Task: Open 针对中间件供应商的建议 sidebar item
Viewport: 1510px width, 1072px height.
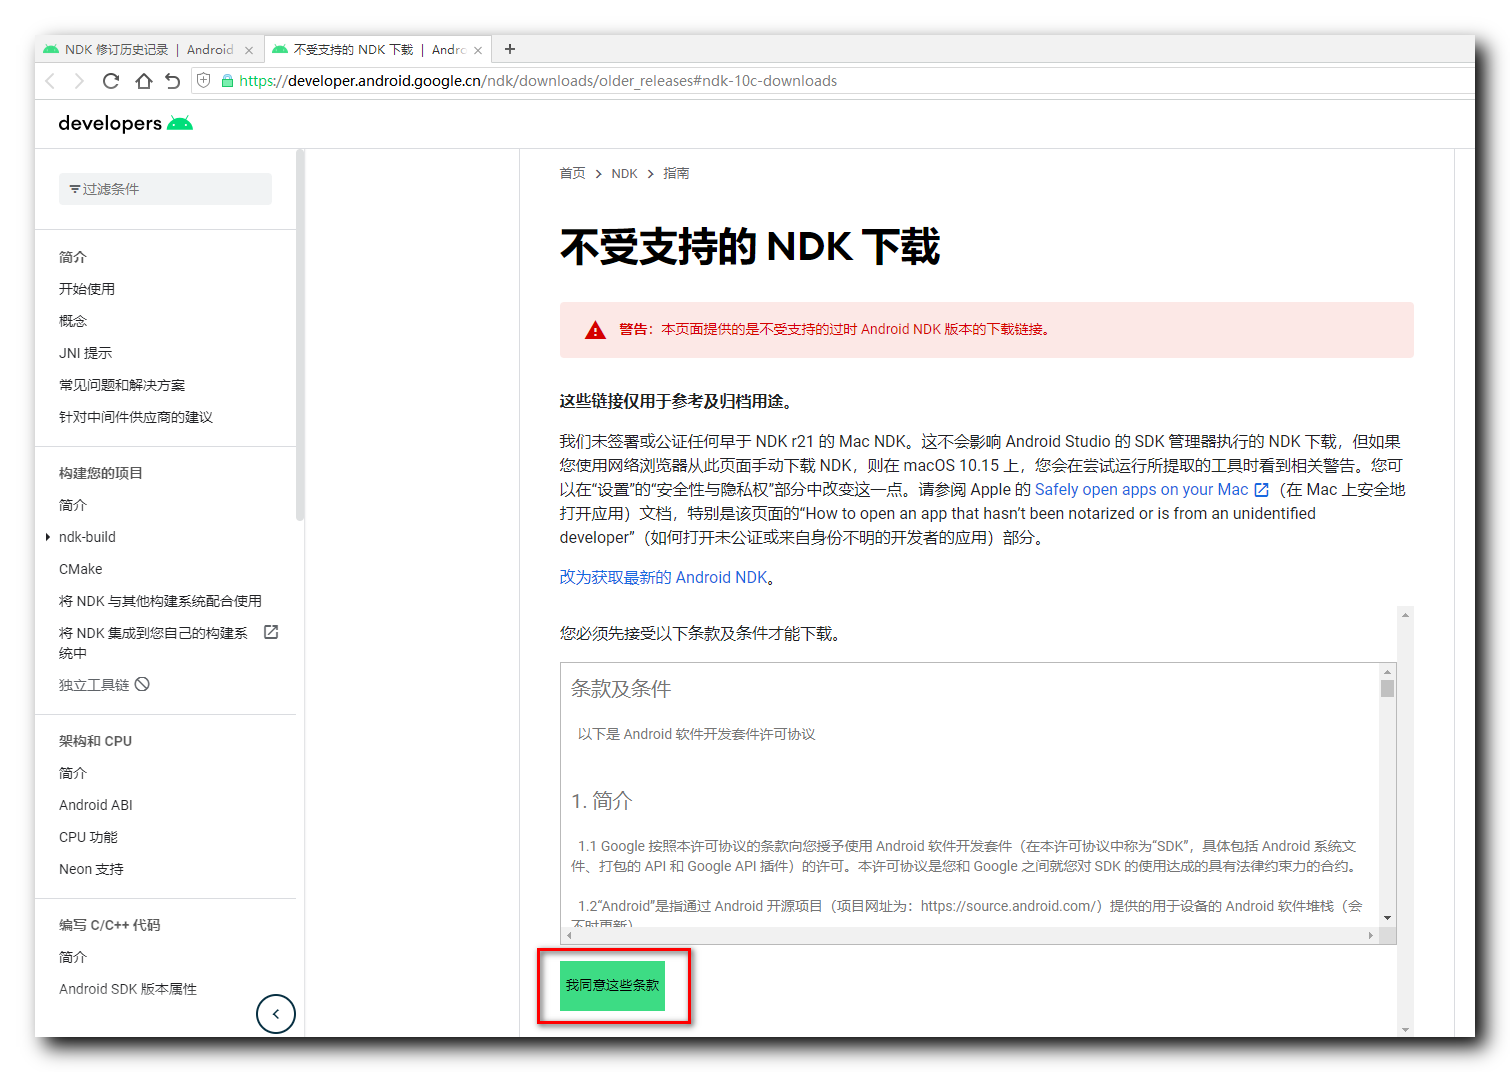Action: [136, 417]
